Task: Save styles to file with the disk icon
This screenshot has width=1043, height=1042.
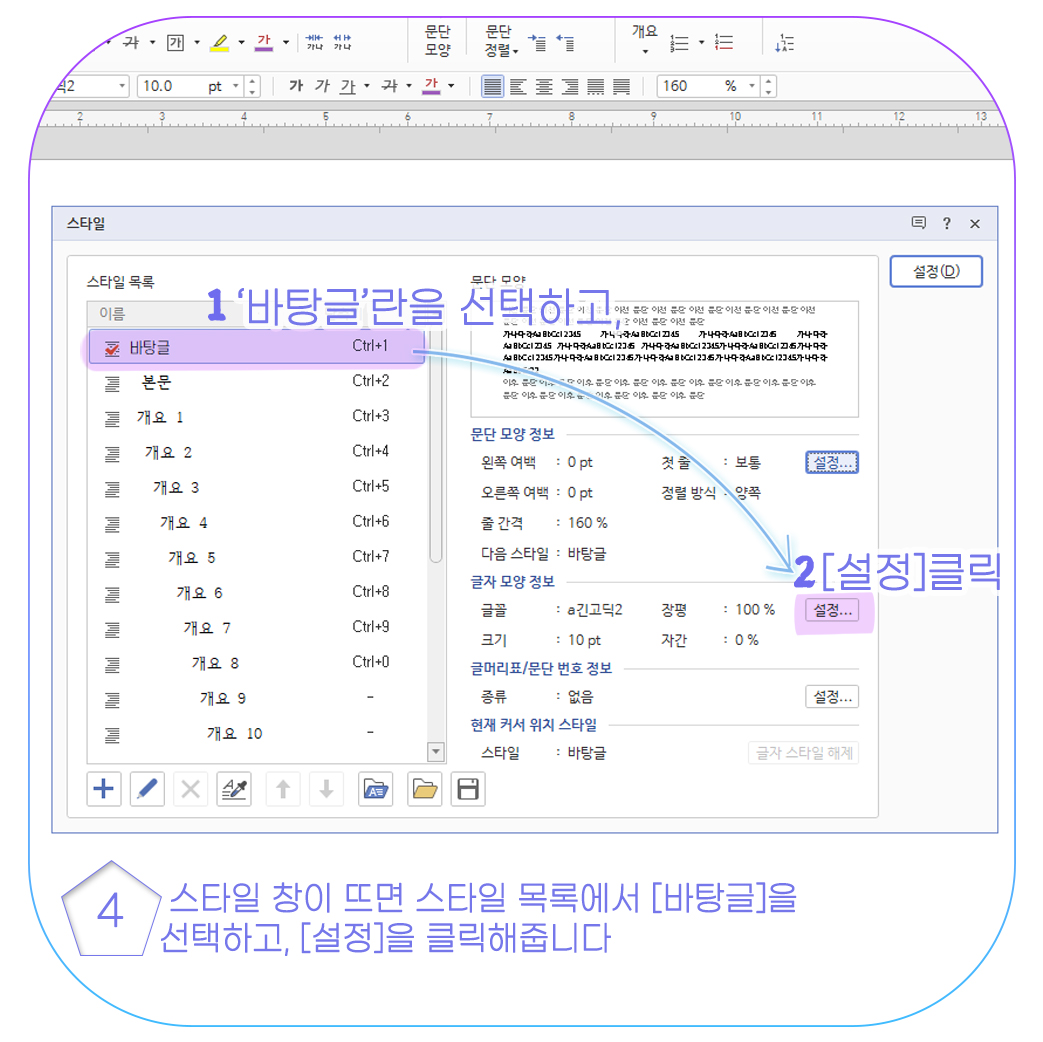Action: tap(467, 789)
